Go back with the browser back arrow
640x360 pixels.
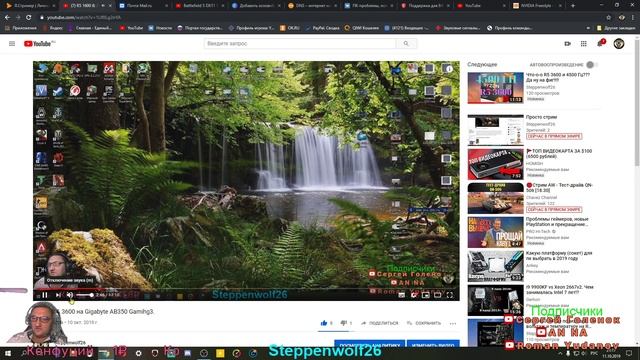[x=7, y=18]
